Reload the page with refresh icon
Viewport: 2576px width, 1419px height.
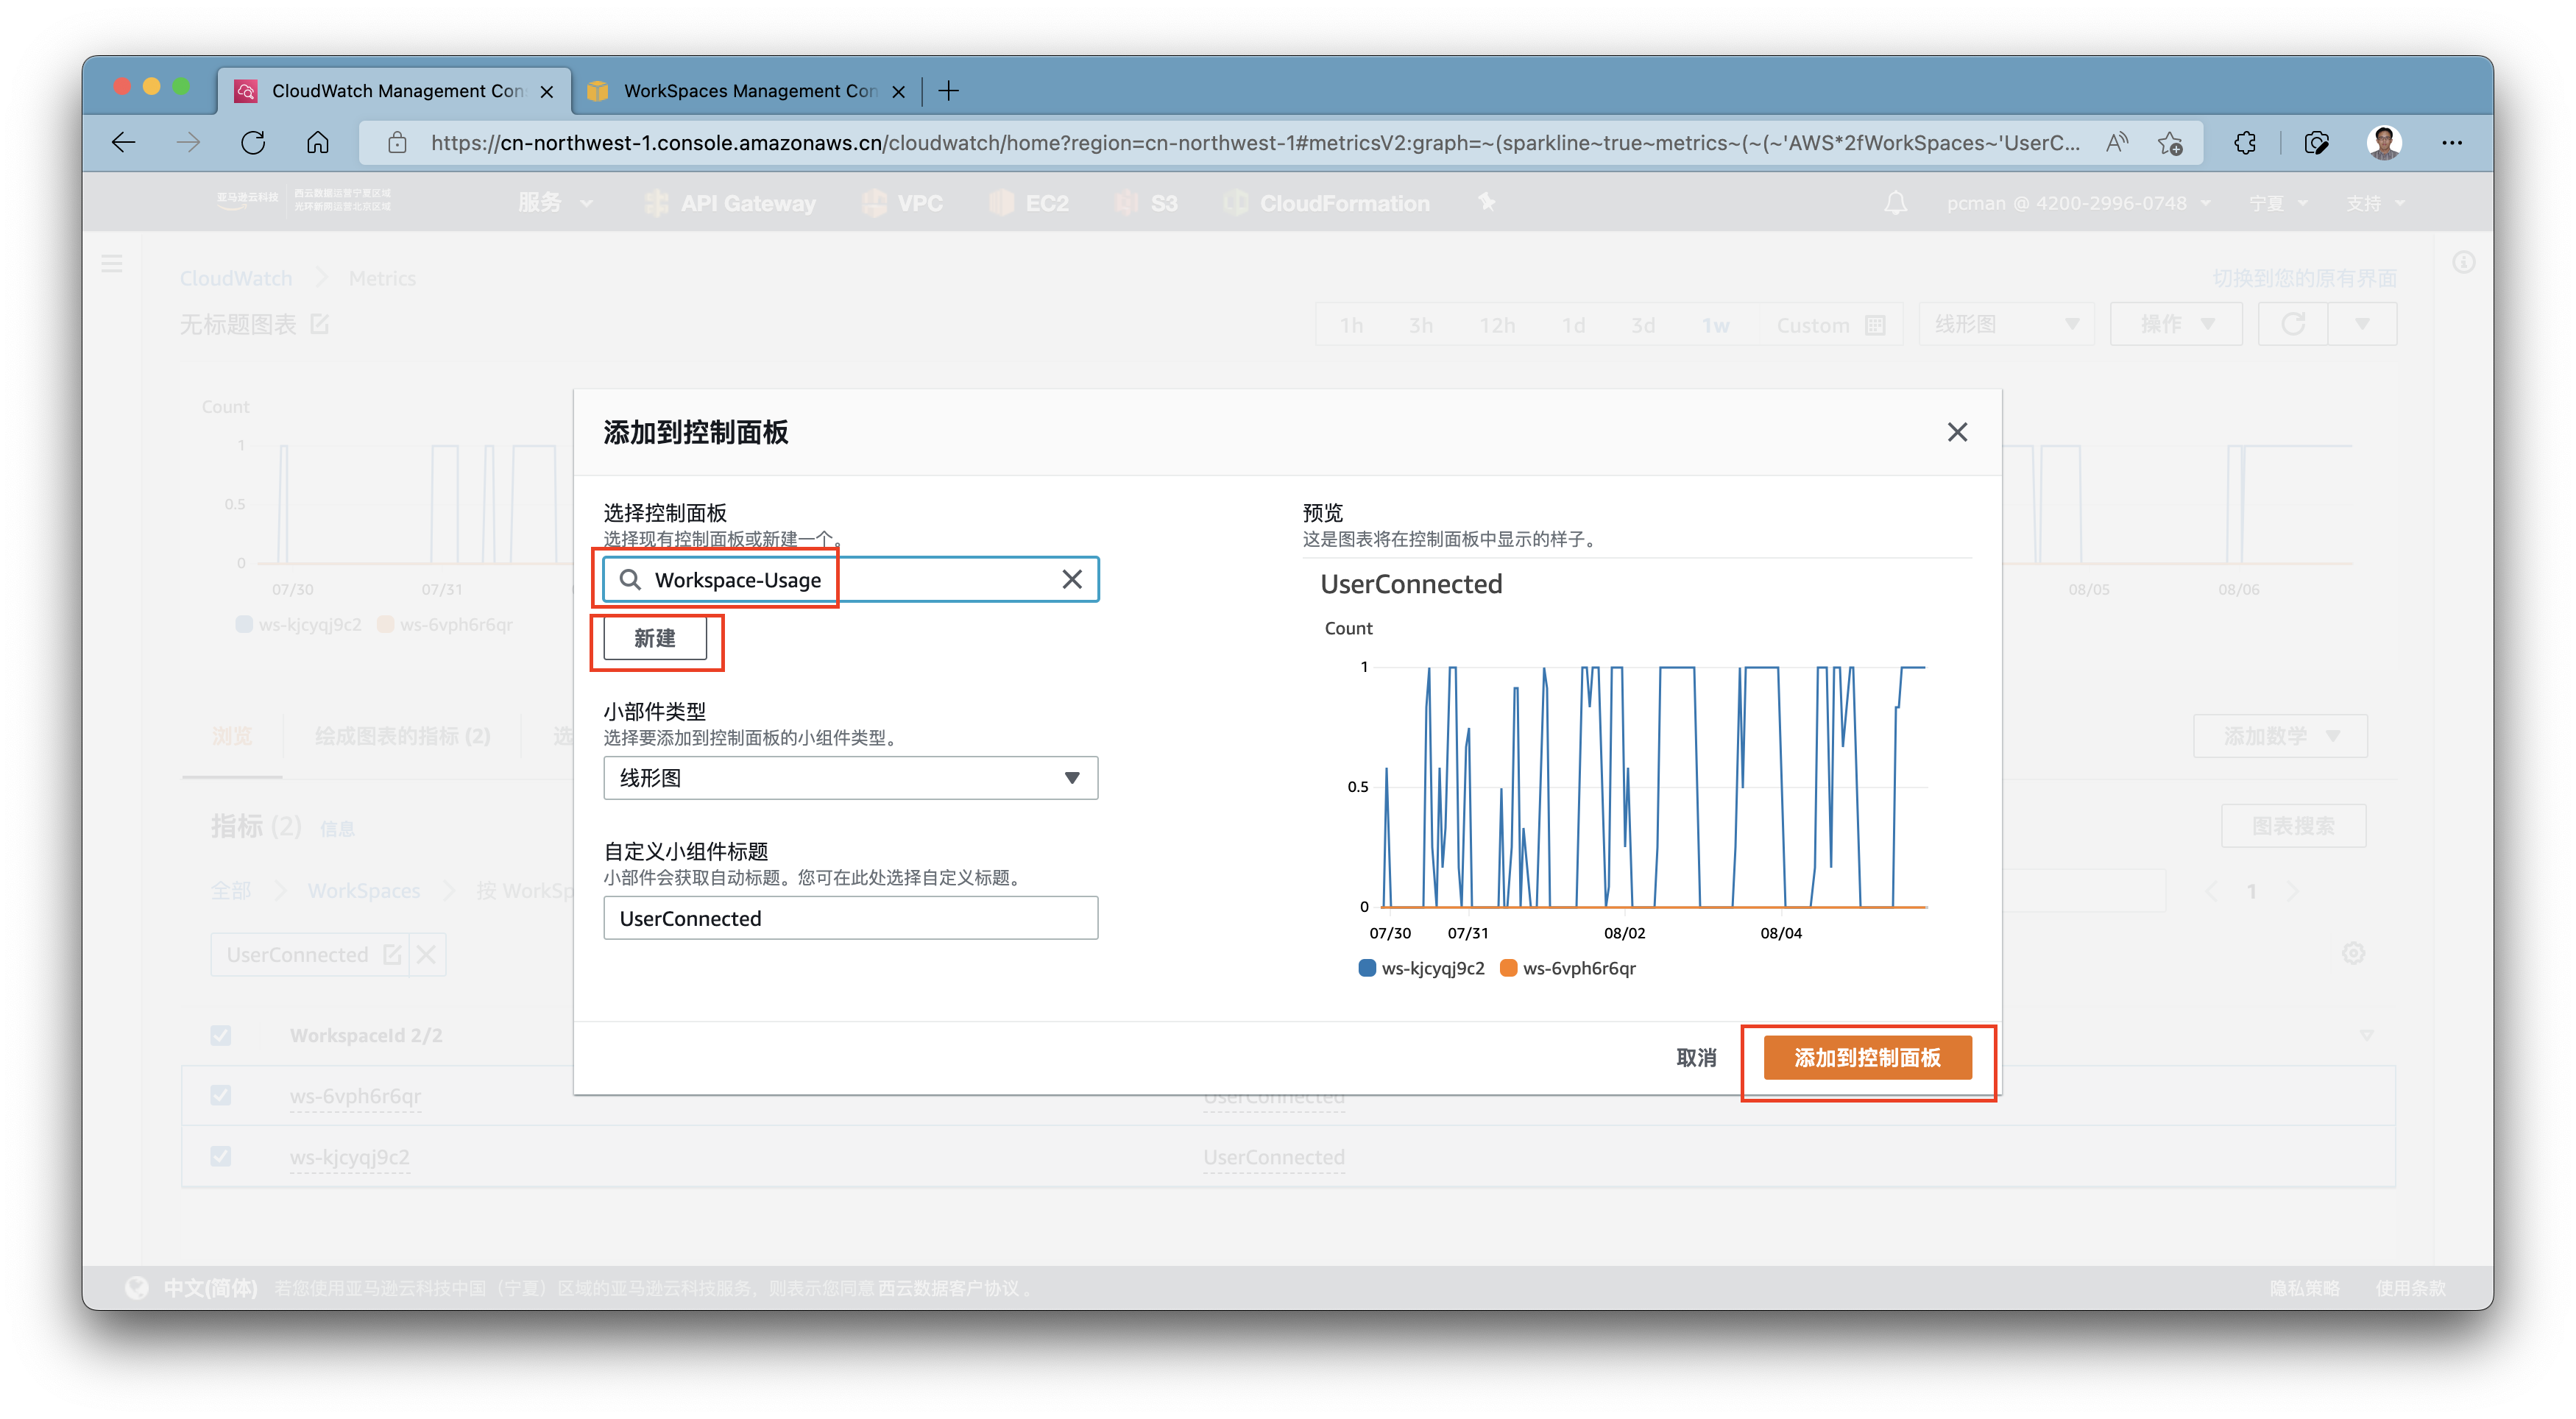[x=253, y=143]
